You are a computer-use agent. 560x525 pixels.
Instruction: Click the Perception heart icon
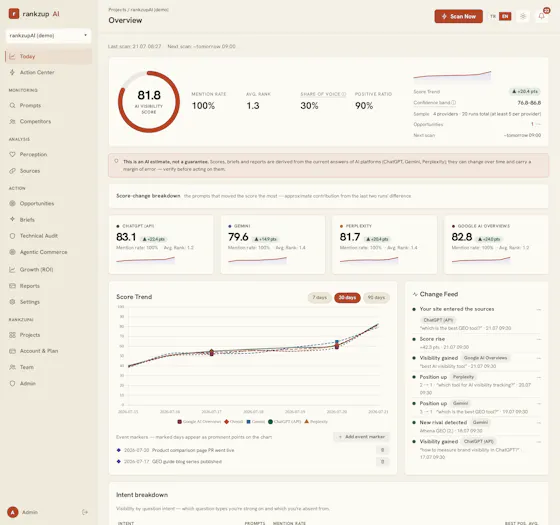click(12, 154)
